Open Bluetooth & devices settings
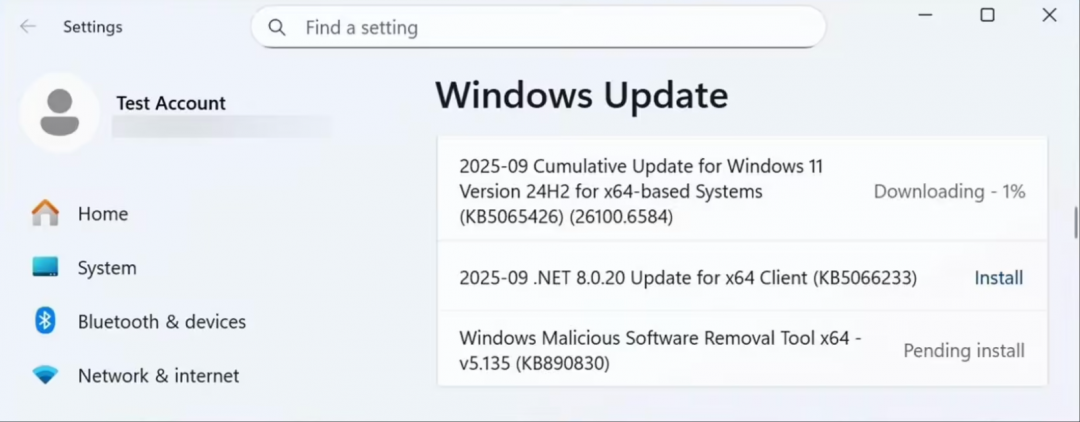 (162, 322)
